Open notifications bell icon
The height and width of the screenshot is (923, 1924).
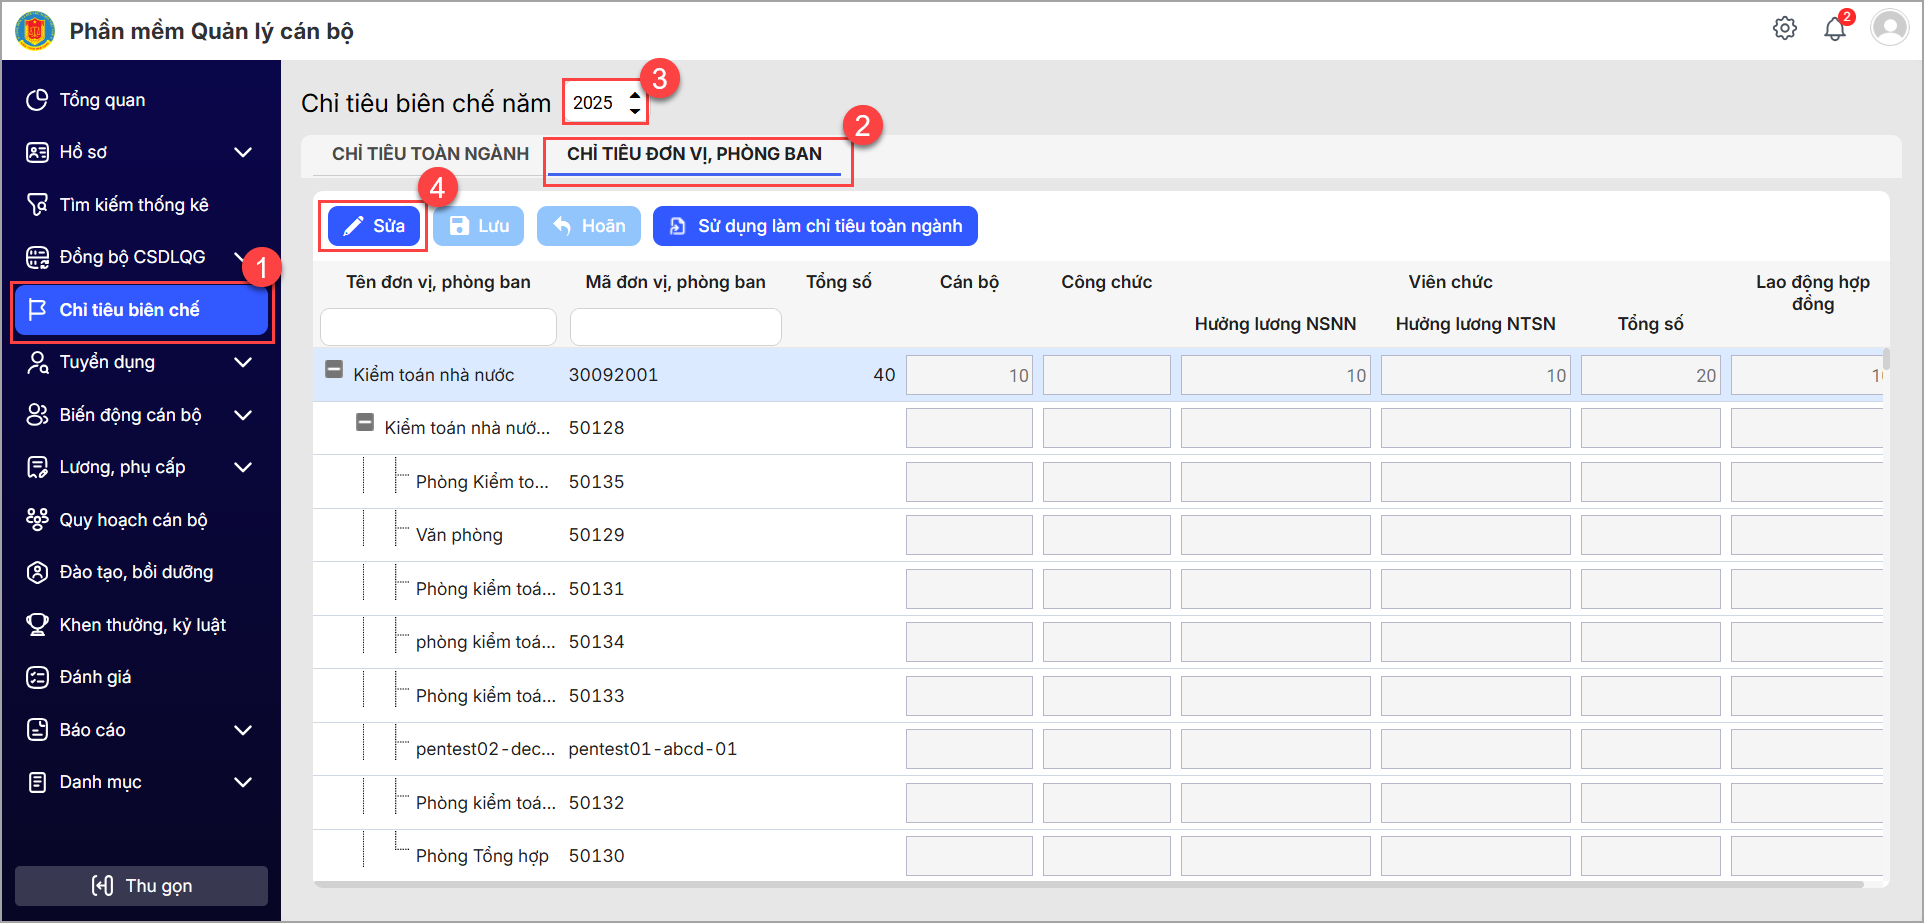click(x=1834, y=28)
